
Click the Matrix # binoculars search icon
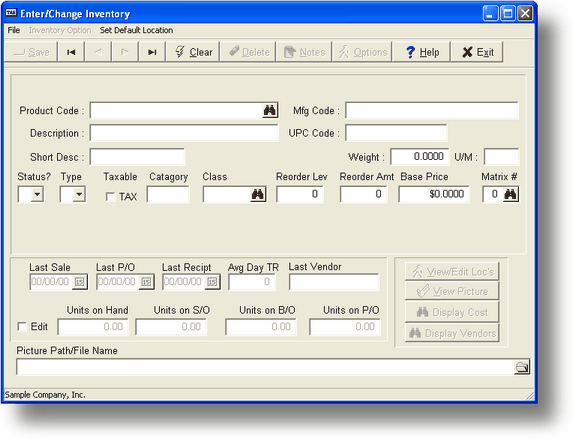(x=510, y=194)
